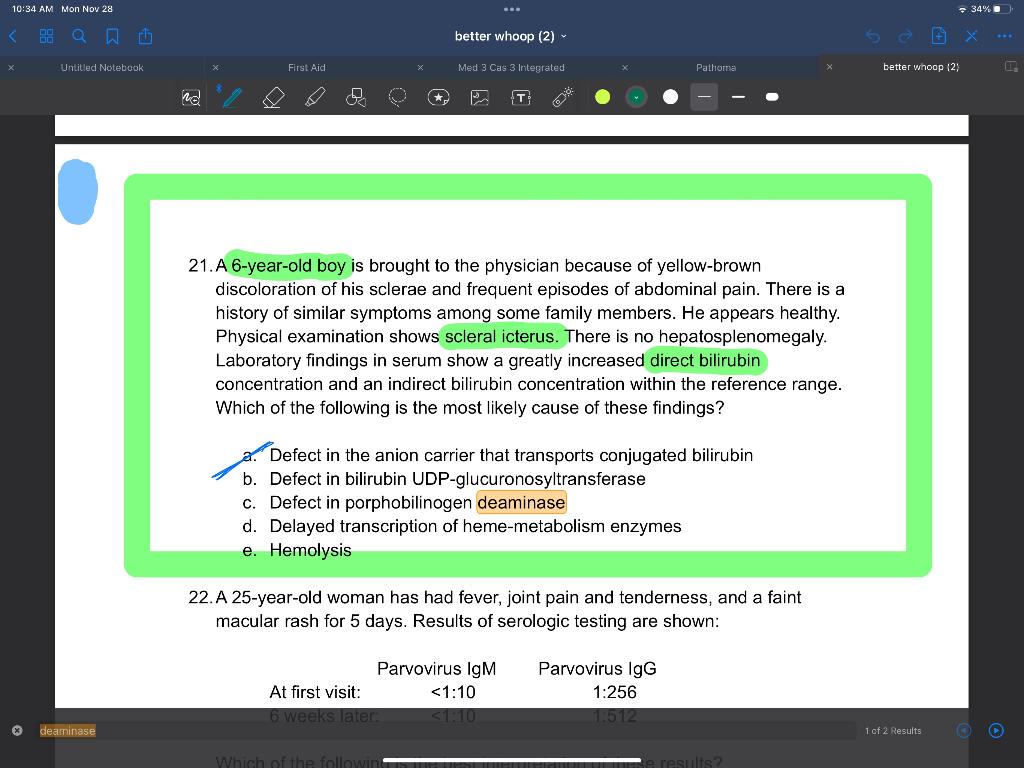
Task: Select the zoom window tool
Action: [x=191, y=98]
